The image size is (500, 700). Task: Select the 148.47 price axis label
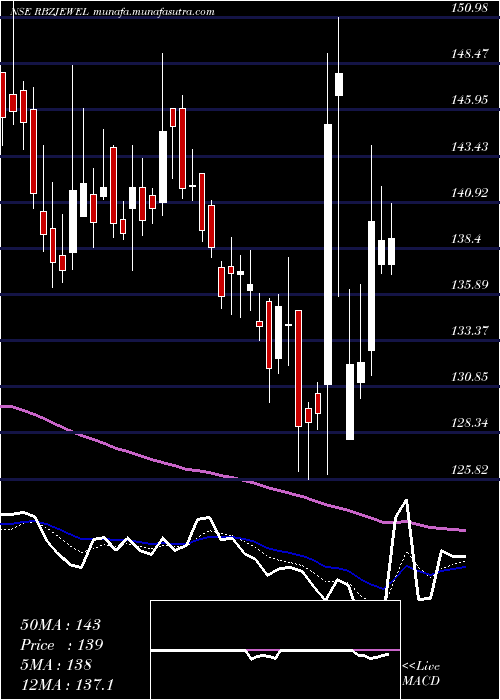[469, 54]
